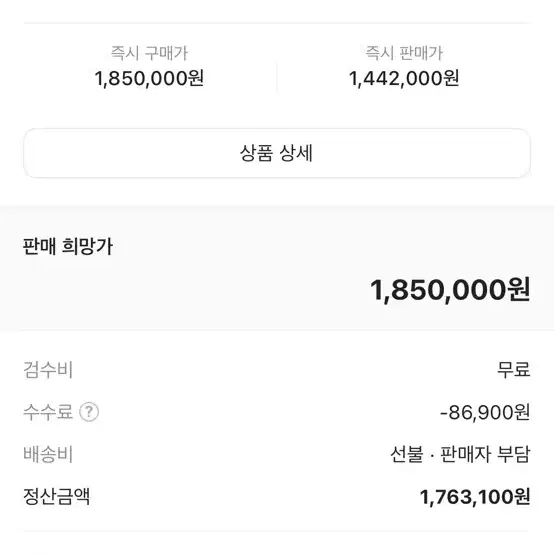Click the divider line above 즉시 구매가
The height and width of the screenshot is (554, 554).
[277, 23]
